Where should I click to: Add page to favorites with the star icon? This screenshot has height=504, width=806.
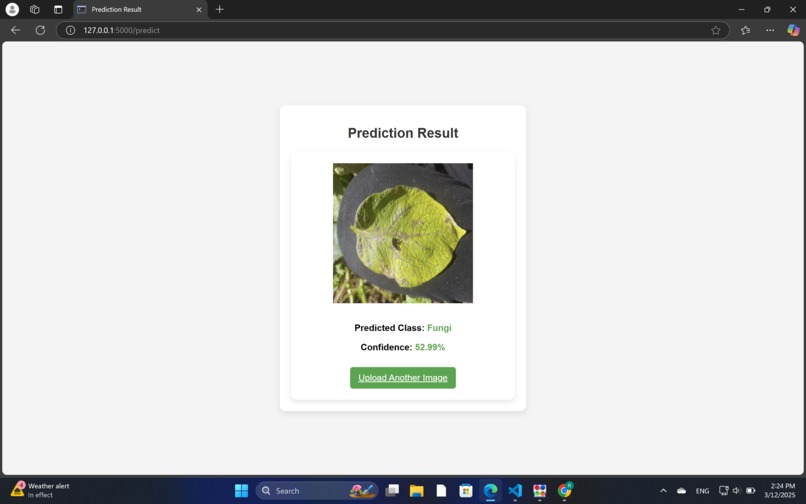click(x=716, y=30)
